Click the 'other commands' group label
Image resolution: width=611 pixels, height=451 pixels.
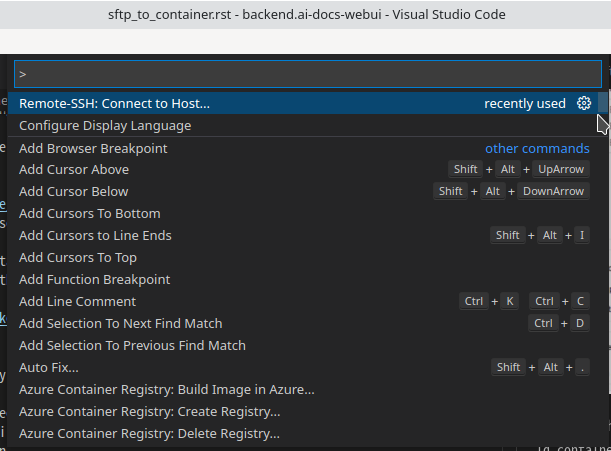(537, 149)
